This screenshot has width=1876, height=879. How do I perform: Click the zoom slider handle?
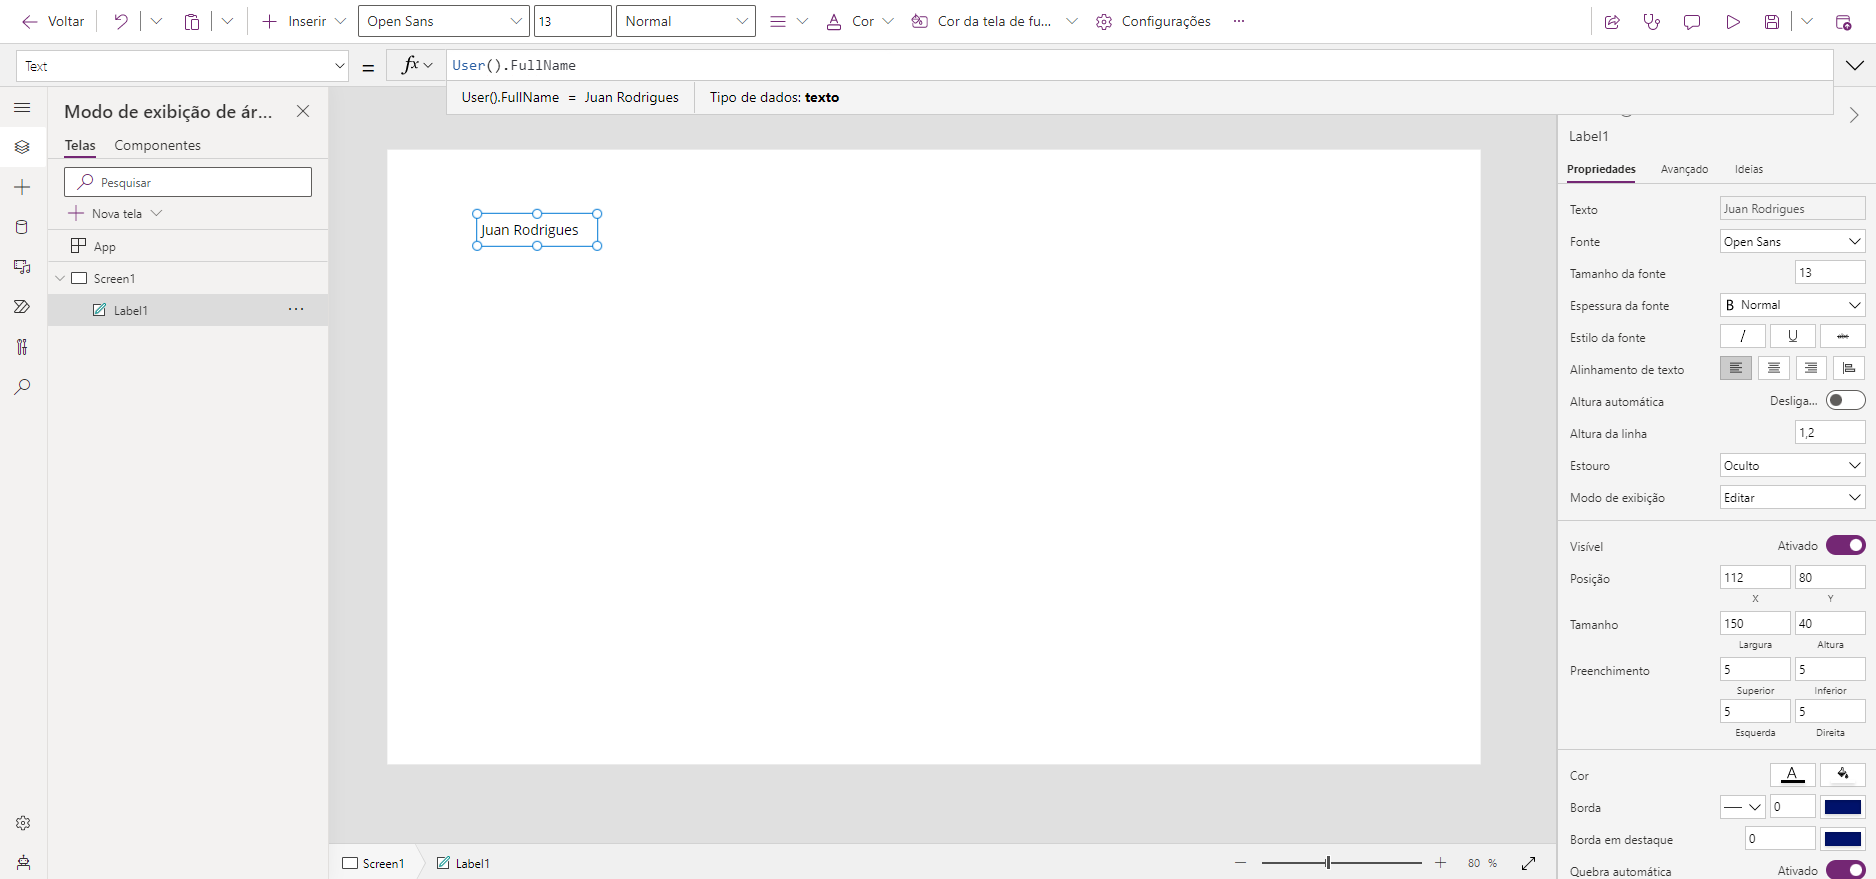[1328, 862]
